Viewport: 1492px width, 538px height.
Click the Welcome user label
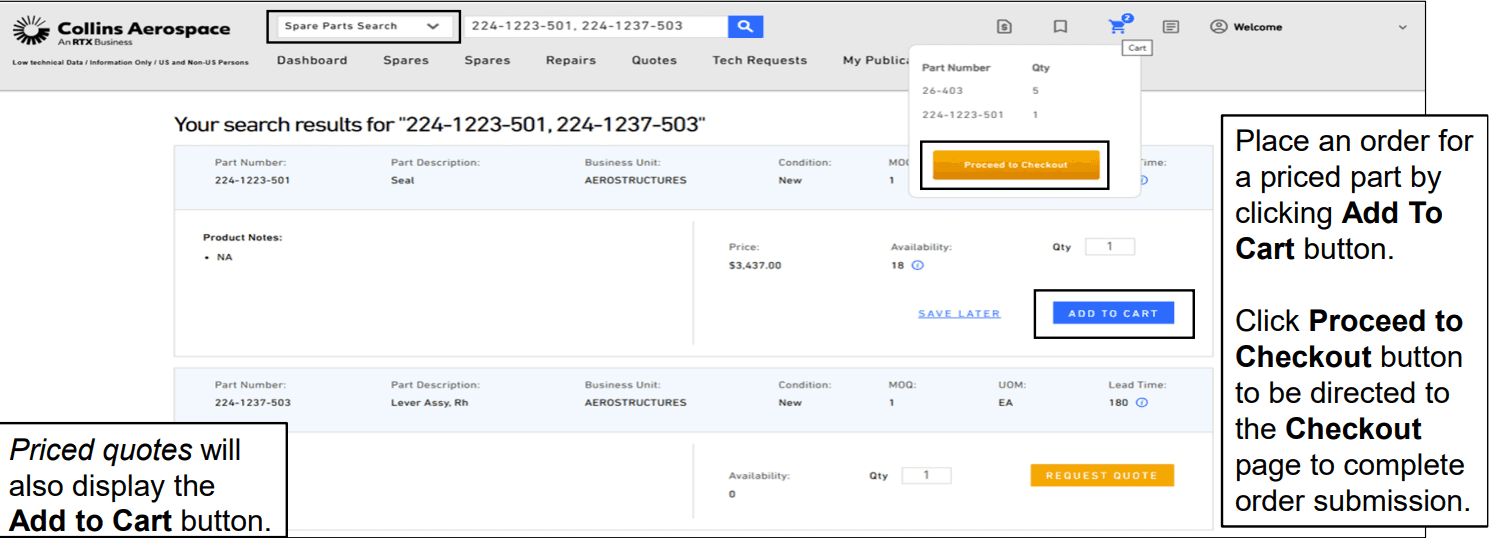1258,27
